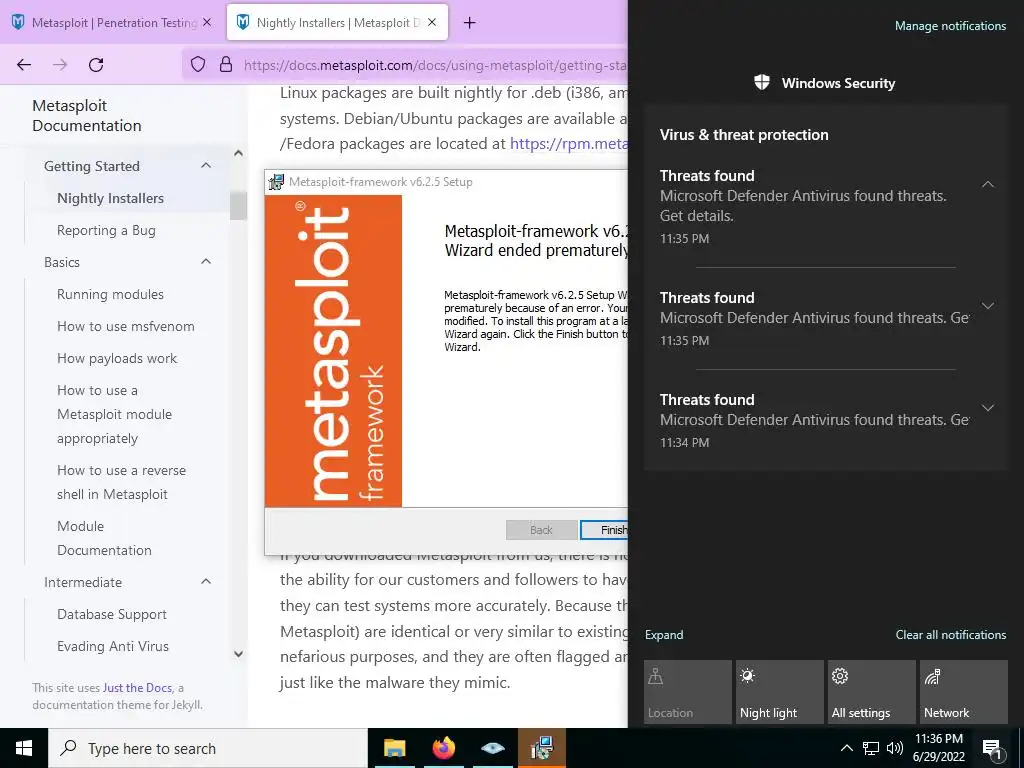The height and width of the screenshot is (768, 1024).
Task: Click the browser forward arrow
Action: (x=60, y=65)
